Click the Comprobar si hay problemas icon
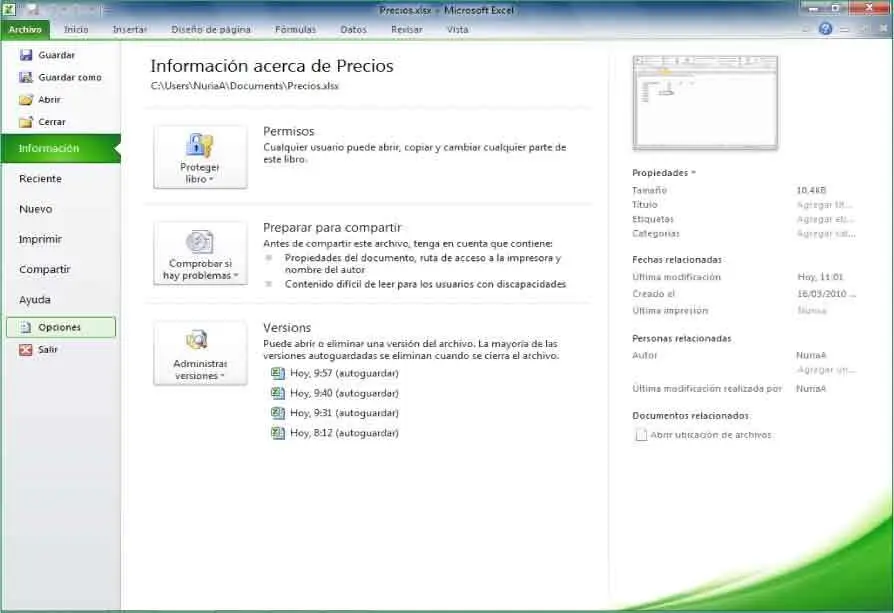This screenshot has width=894, height=613. tap(200, 242)
